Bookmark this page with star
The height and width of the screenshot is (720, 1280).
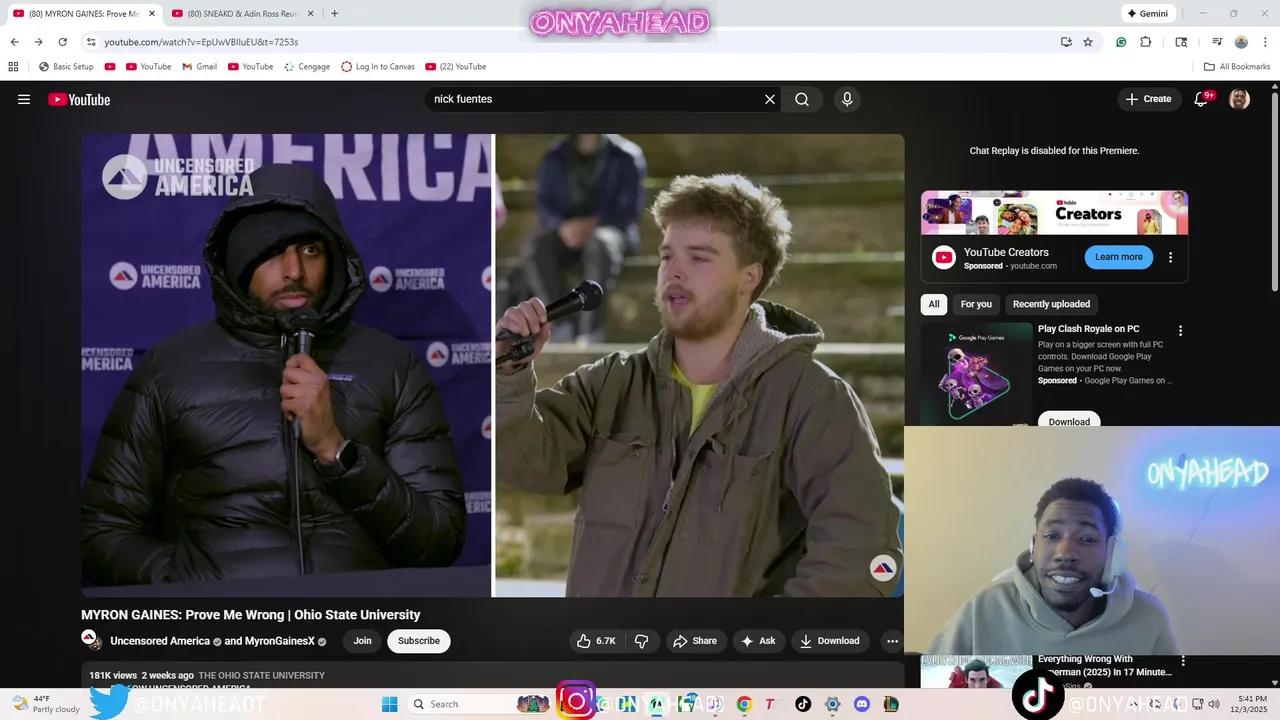[1088, 42]
